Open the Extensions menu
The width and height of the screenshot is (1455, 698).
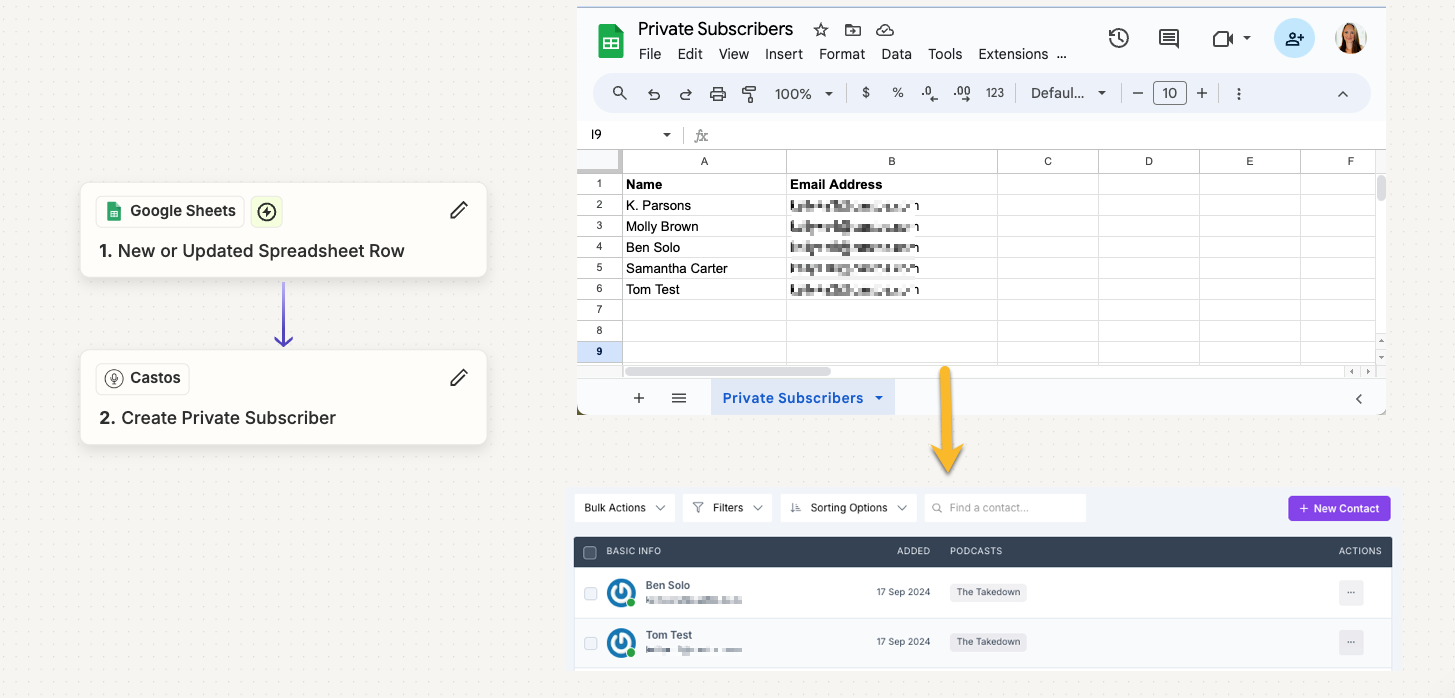pyautogui.click(x=1013, y=54)
